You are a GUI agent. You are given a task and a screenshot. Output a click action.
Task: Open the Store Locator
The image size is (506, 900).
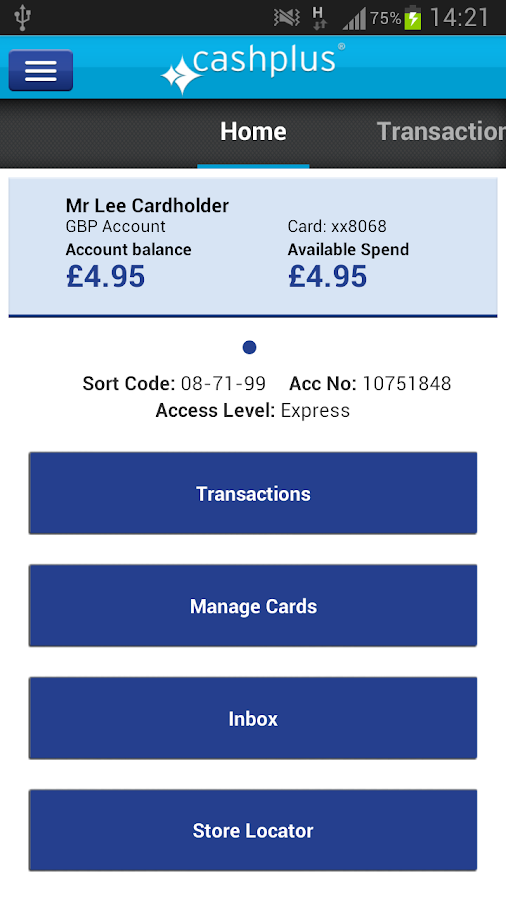pyautogui.click(x=253, y=830)
